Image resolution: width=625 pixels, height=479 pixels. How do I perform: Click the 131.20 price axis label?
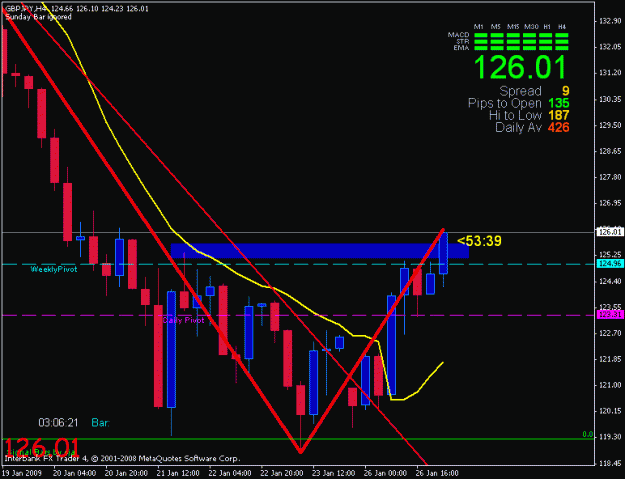pyautogui.click(x=610, y=73)
